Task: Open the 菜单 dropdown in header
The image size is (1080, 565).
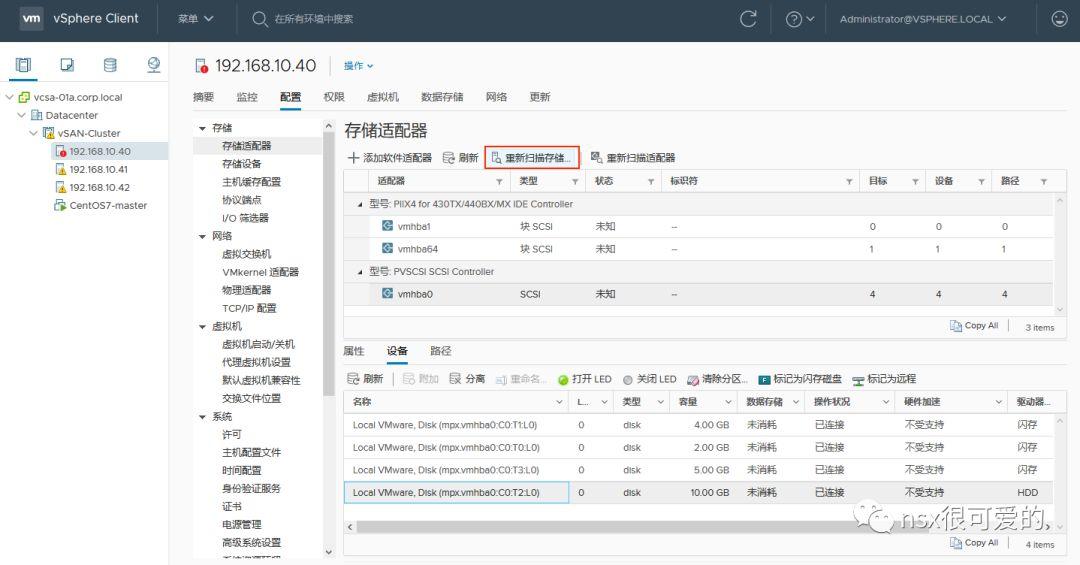Action: click(196, 19)
